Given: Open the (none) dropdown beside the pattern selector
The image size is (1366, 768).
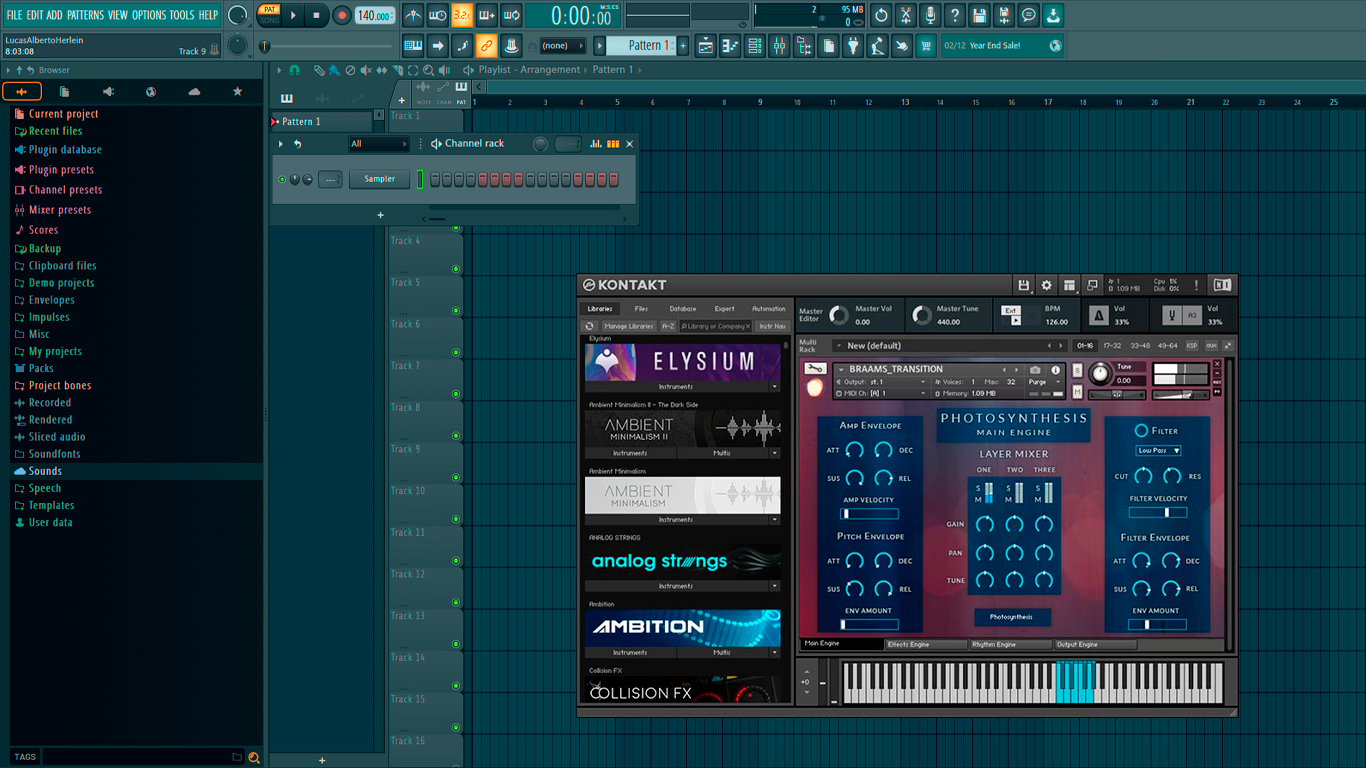Looking at the screenshot, I should tap(563, 46).
